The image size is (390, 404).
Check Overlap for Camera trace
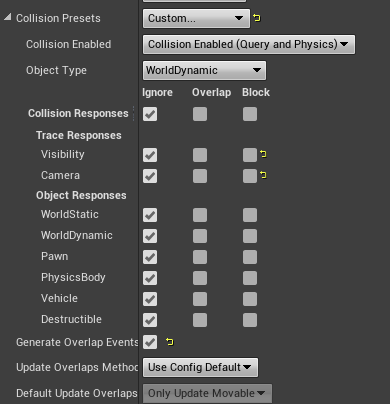[x=200, y=176]
